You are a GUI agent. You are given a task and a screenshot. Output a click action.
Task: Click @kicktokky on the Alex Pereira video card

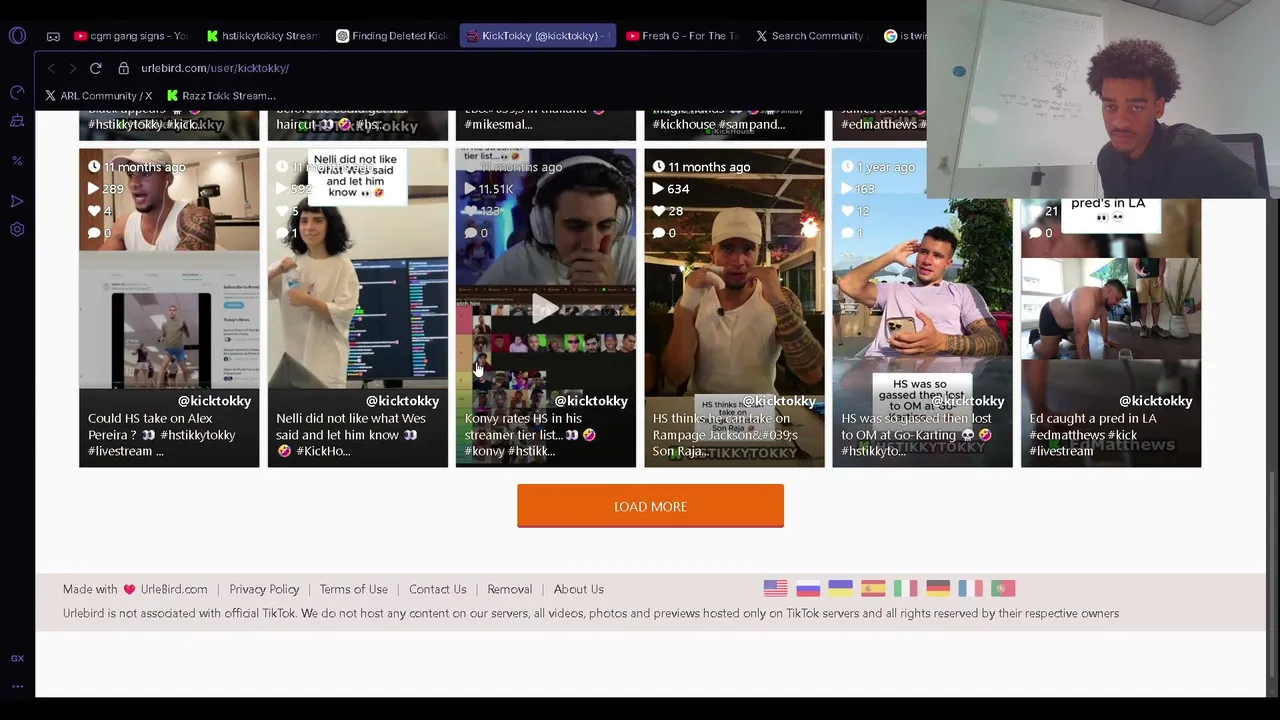click(214, 401)
